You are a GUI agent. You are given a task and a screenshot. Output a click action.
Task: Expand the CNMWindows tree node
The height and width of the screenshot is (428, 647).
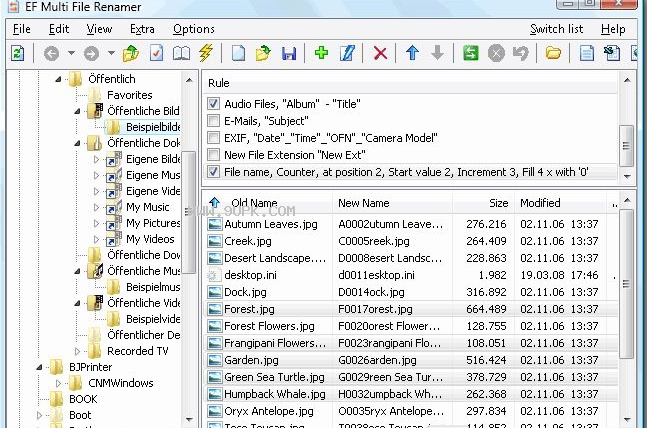(x=58, y=383)
